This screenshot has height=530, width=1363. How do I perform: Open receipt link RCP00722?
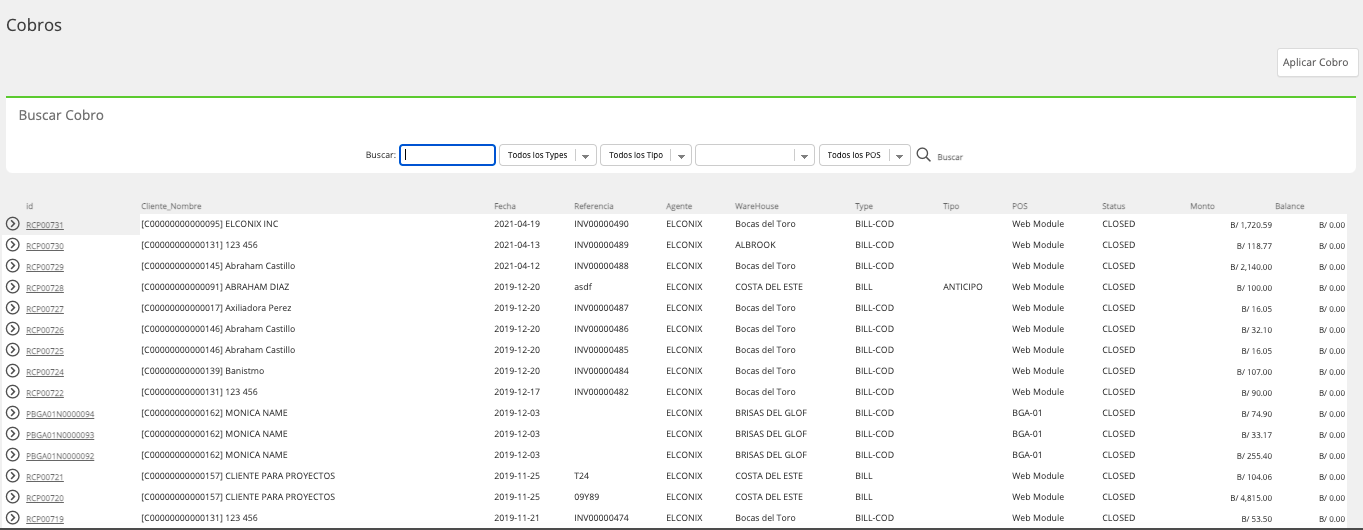pos(45,393)
